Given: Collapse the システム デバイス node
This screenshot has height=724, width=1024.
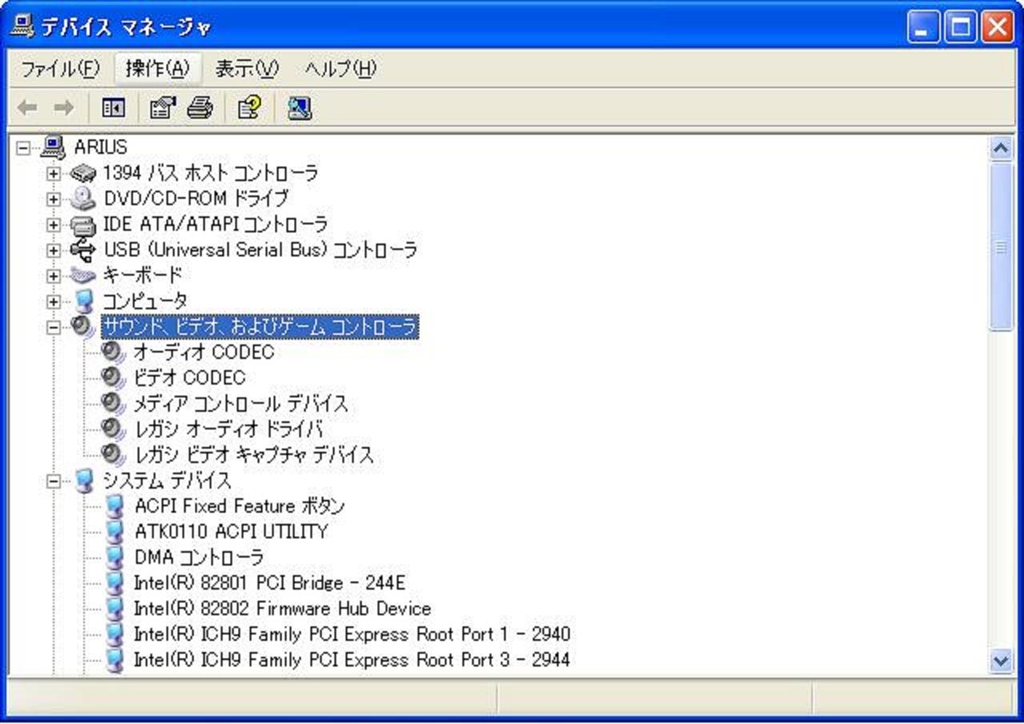Looking at the screenshot, I should click(54, 481).
